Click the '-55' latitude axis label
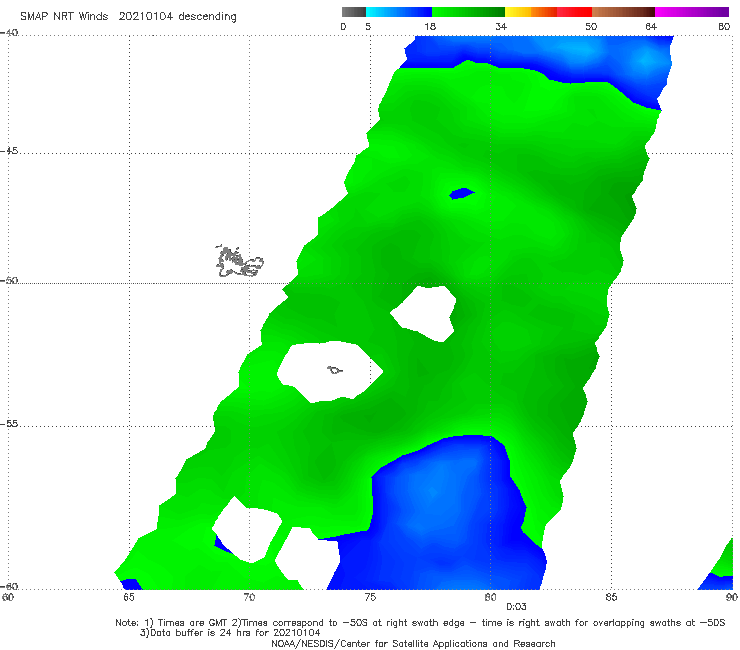 point(9,424)
